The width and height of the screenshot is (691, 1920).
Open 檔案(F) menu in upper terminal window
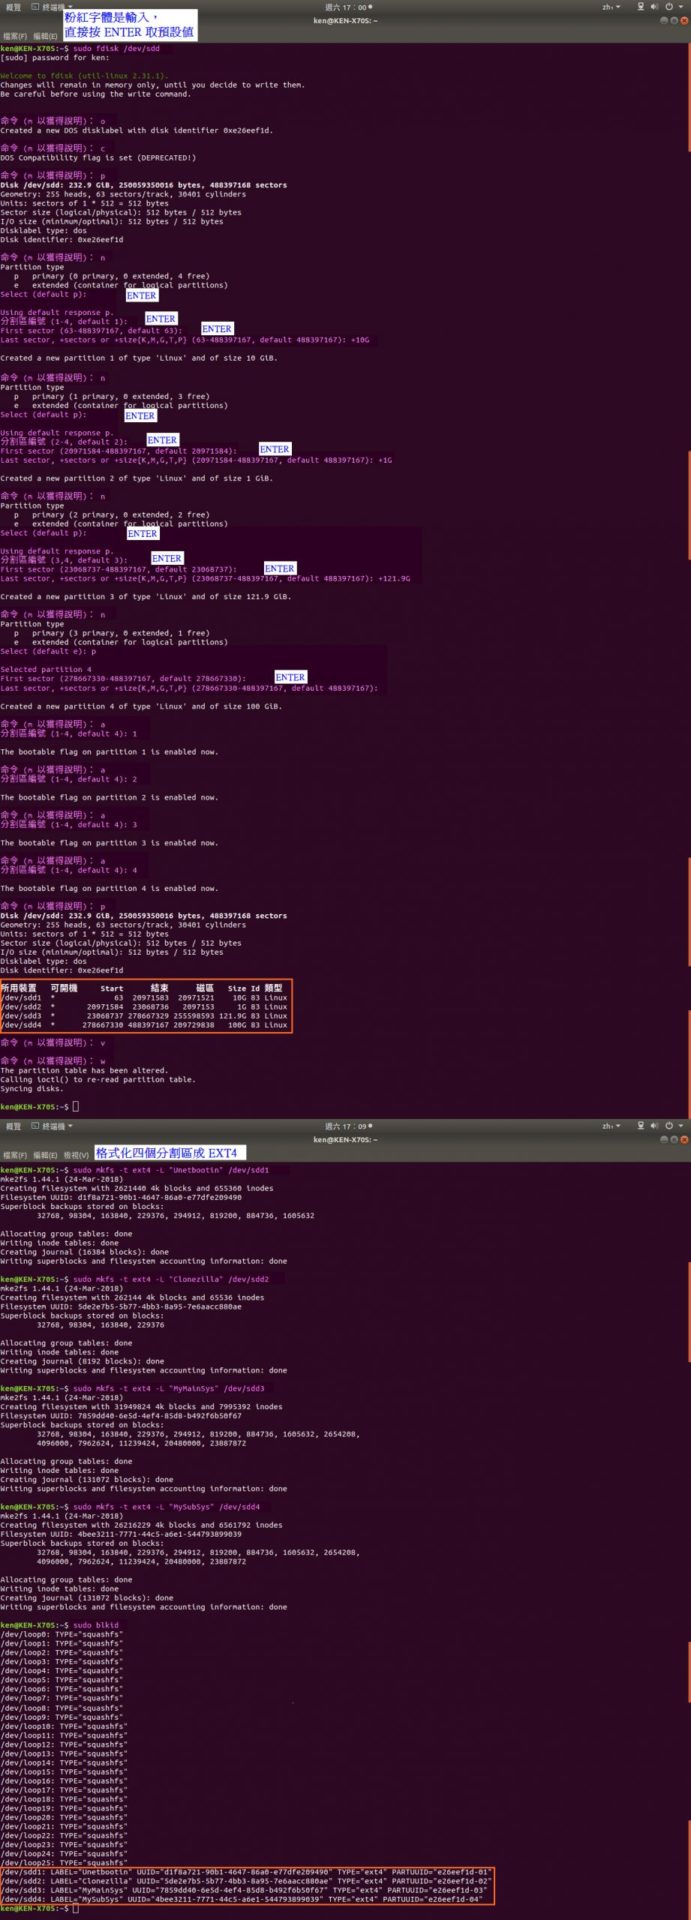coord(15,36)
